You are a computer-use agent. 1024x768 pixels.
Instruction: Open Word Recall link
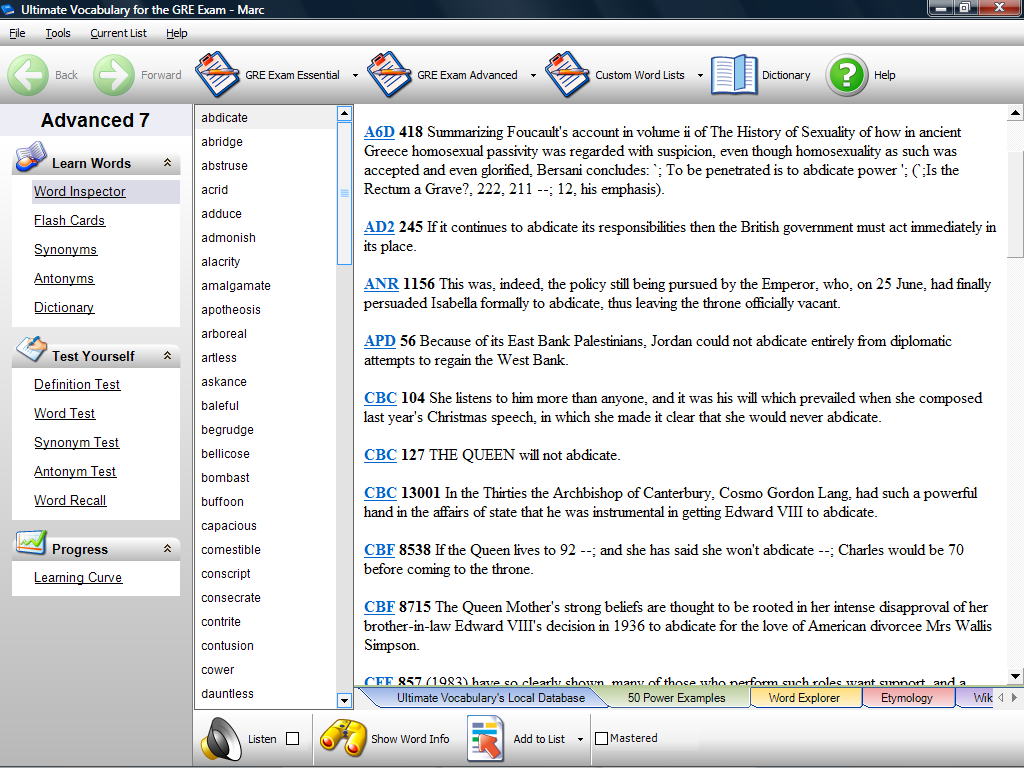[70, 500]
